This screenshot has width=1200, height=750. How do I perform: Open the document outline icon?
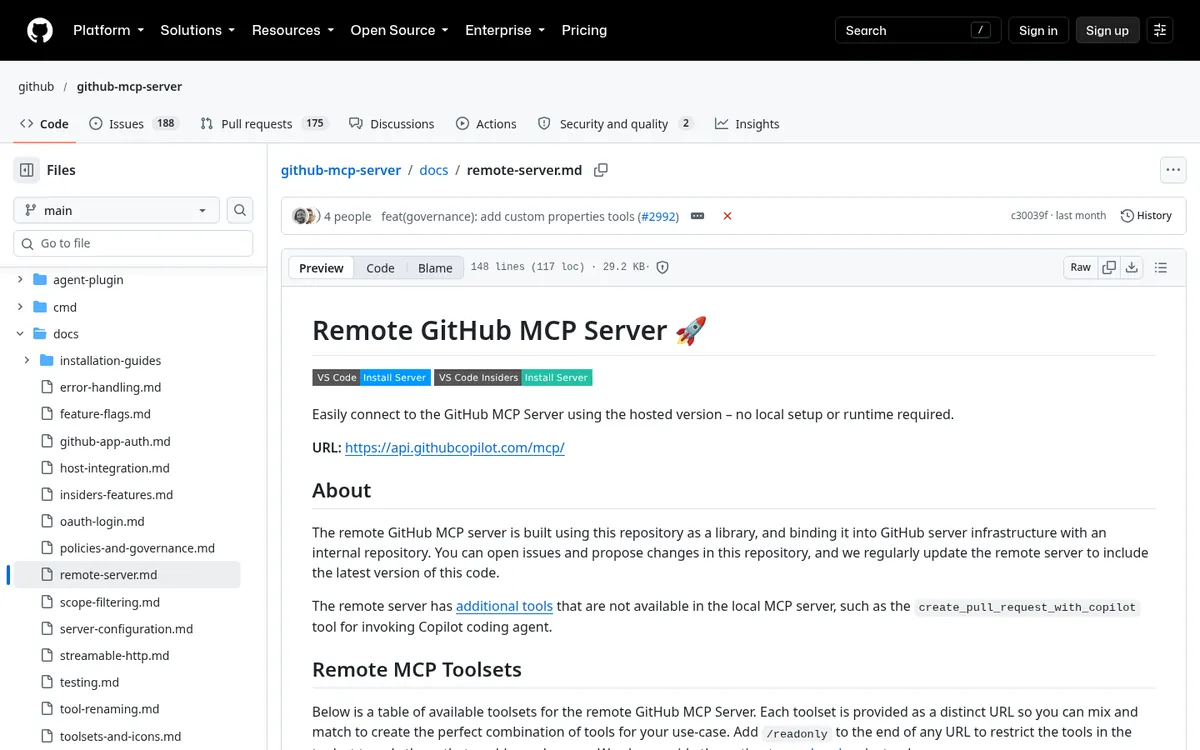[x=1161, y=267]
